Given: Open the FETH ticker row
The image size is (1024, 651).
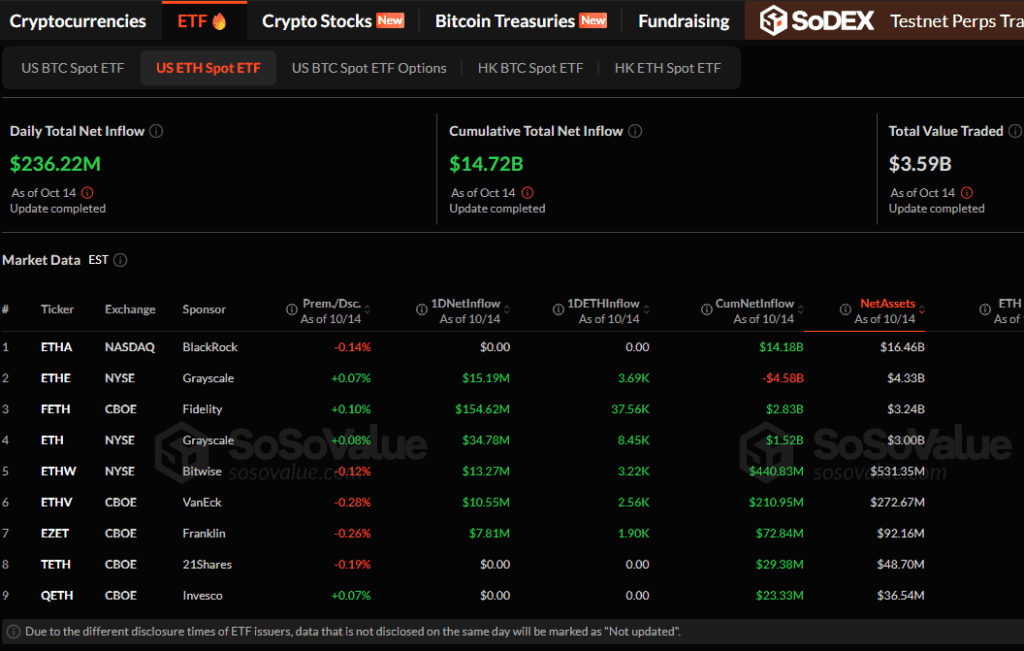Looking at the screenshot, I should click(x=55, y=409).
